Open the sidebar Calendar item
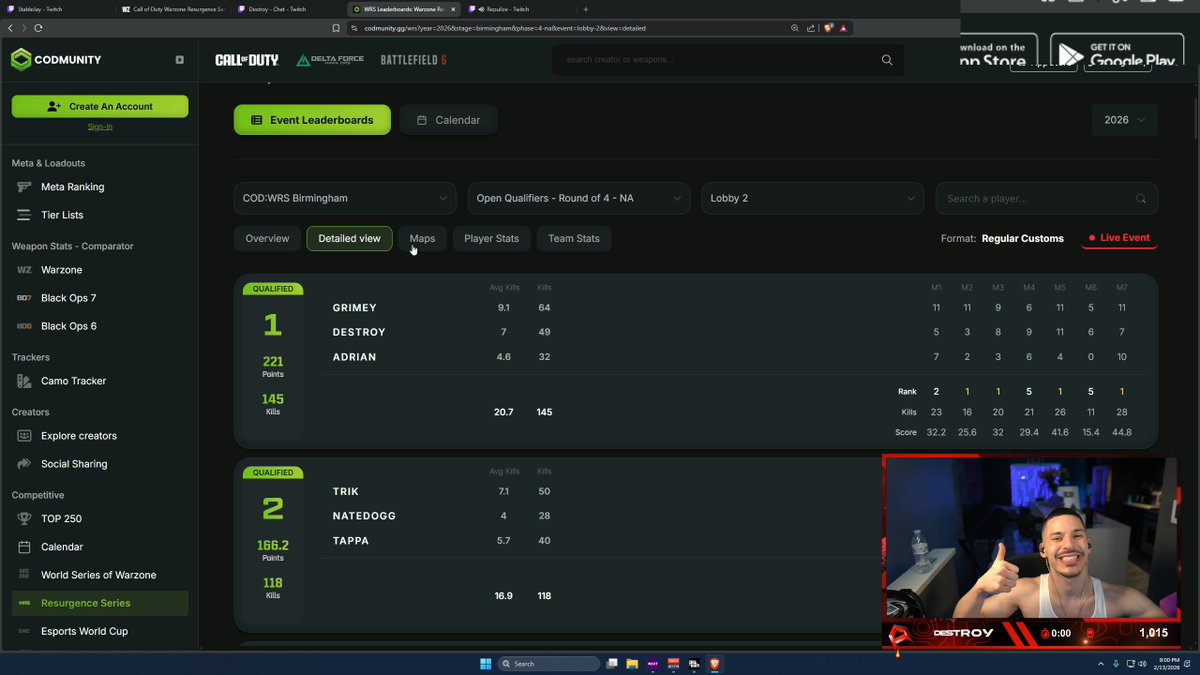 (62, 547)
